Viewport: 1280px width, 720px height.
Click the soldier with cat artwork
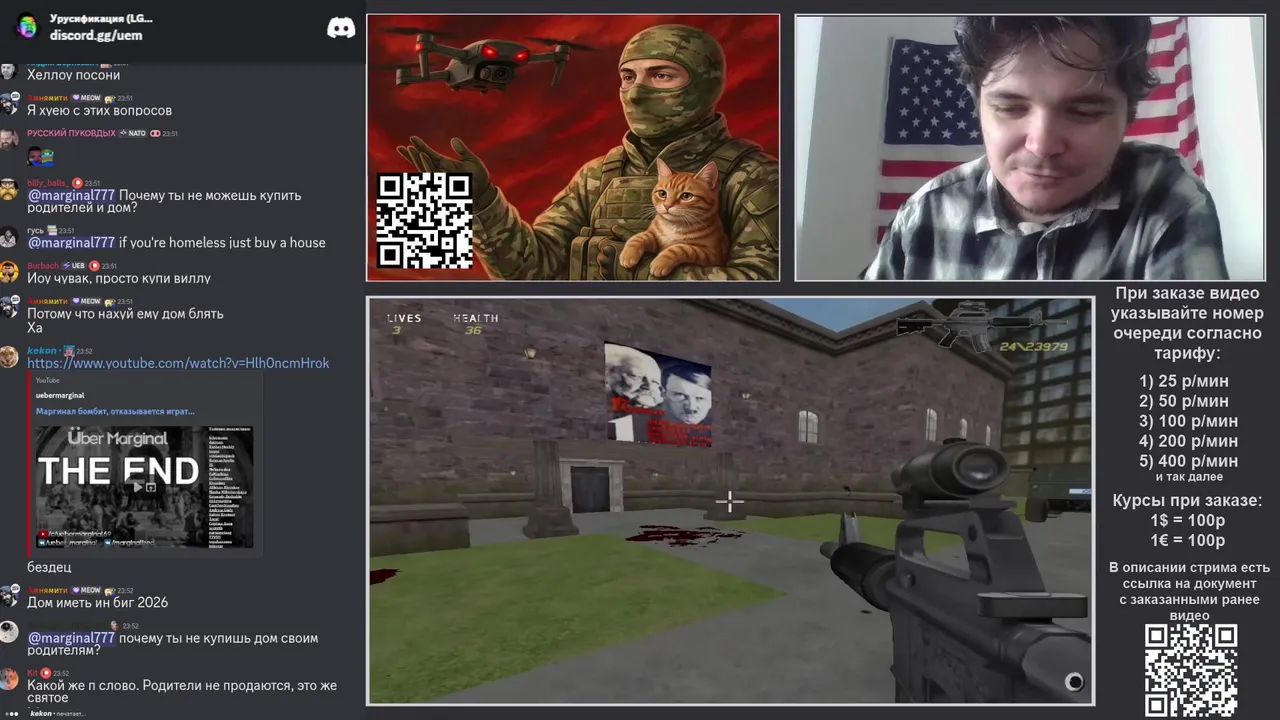(x=573, y=147)
